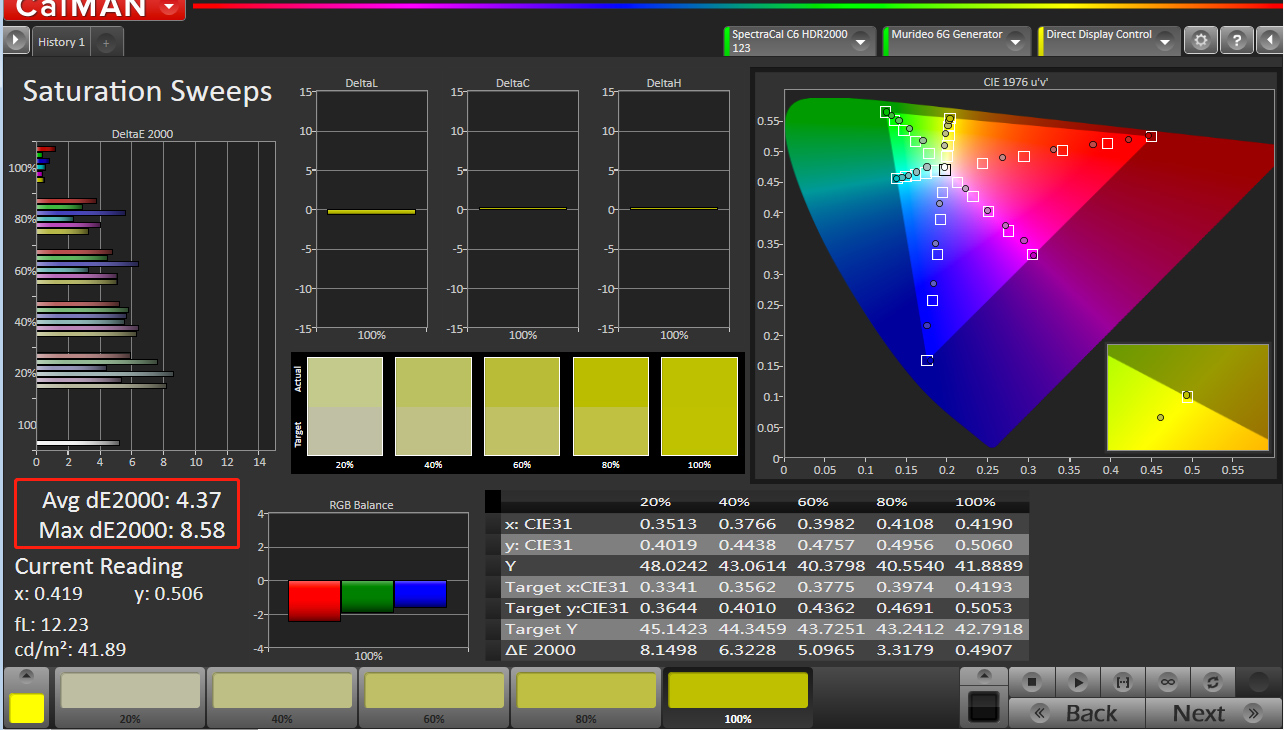Expand the yellow color selector arrow
1284x730 pixels.
(26, 675)
